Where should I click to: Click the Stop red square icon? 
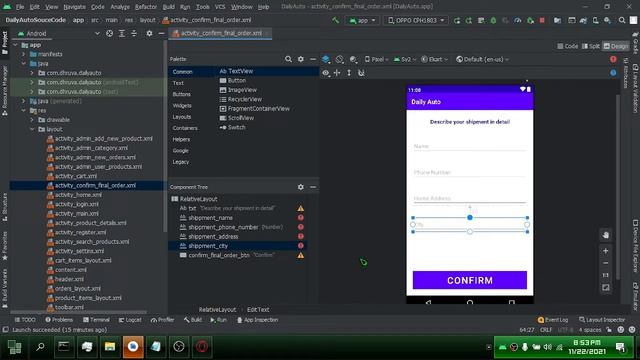(542, 20)
